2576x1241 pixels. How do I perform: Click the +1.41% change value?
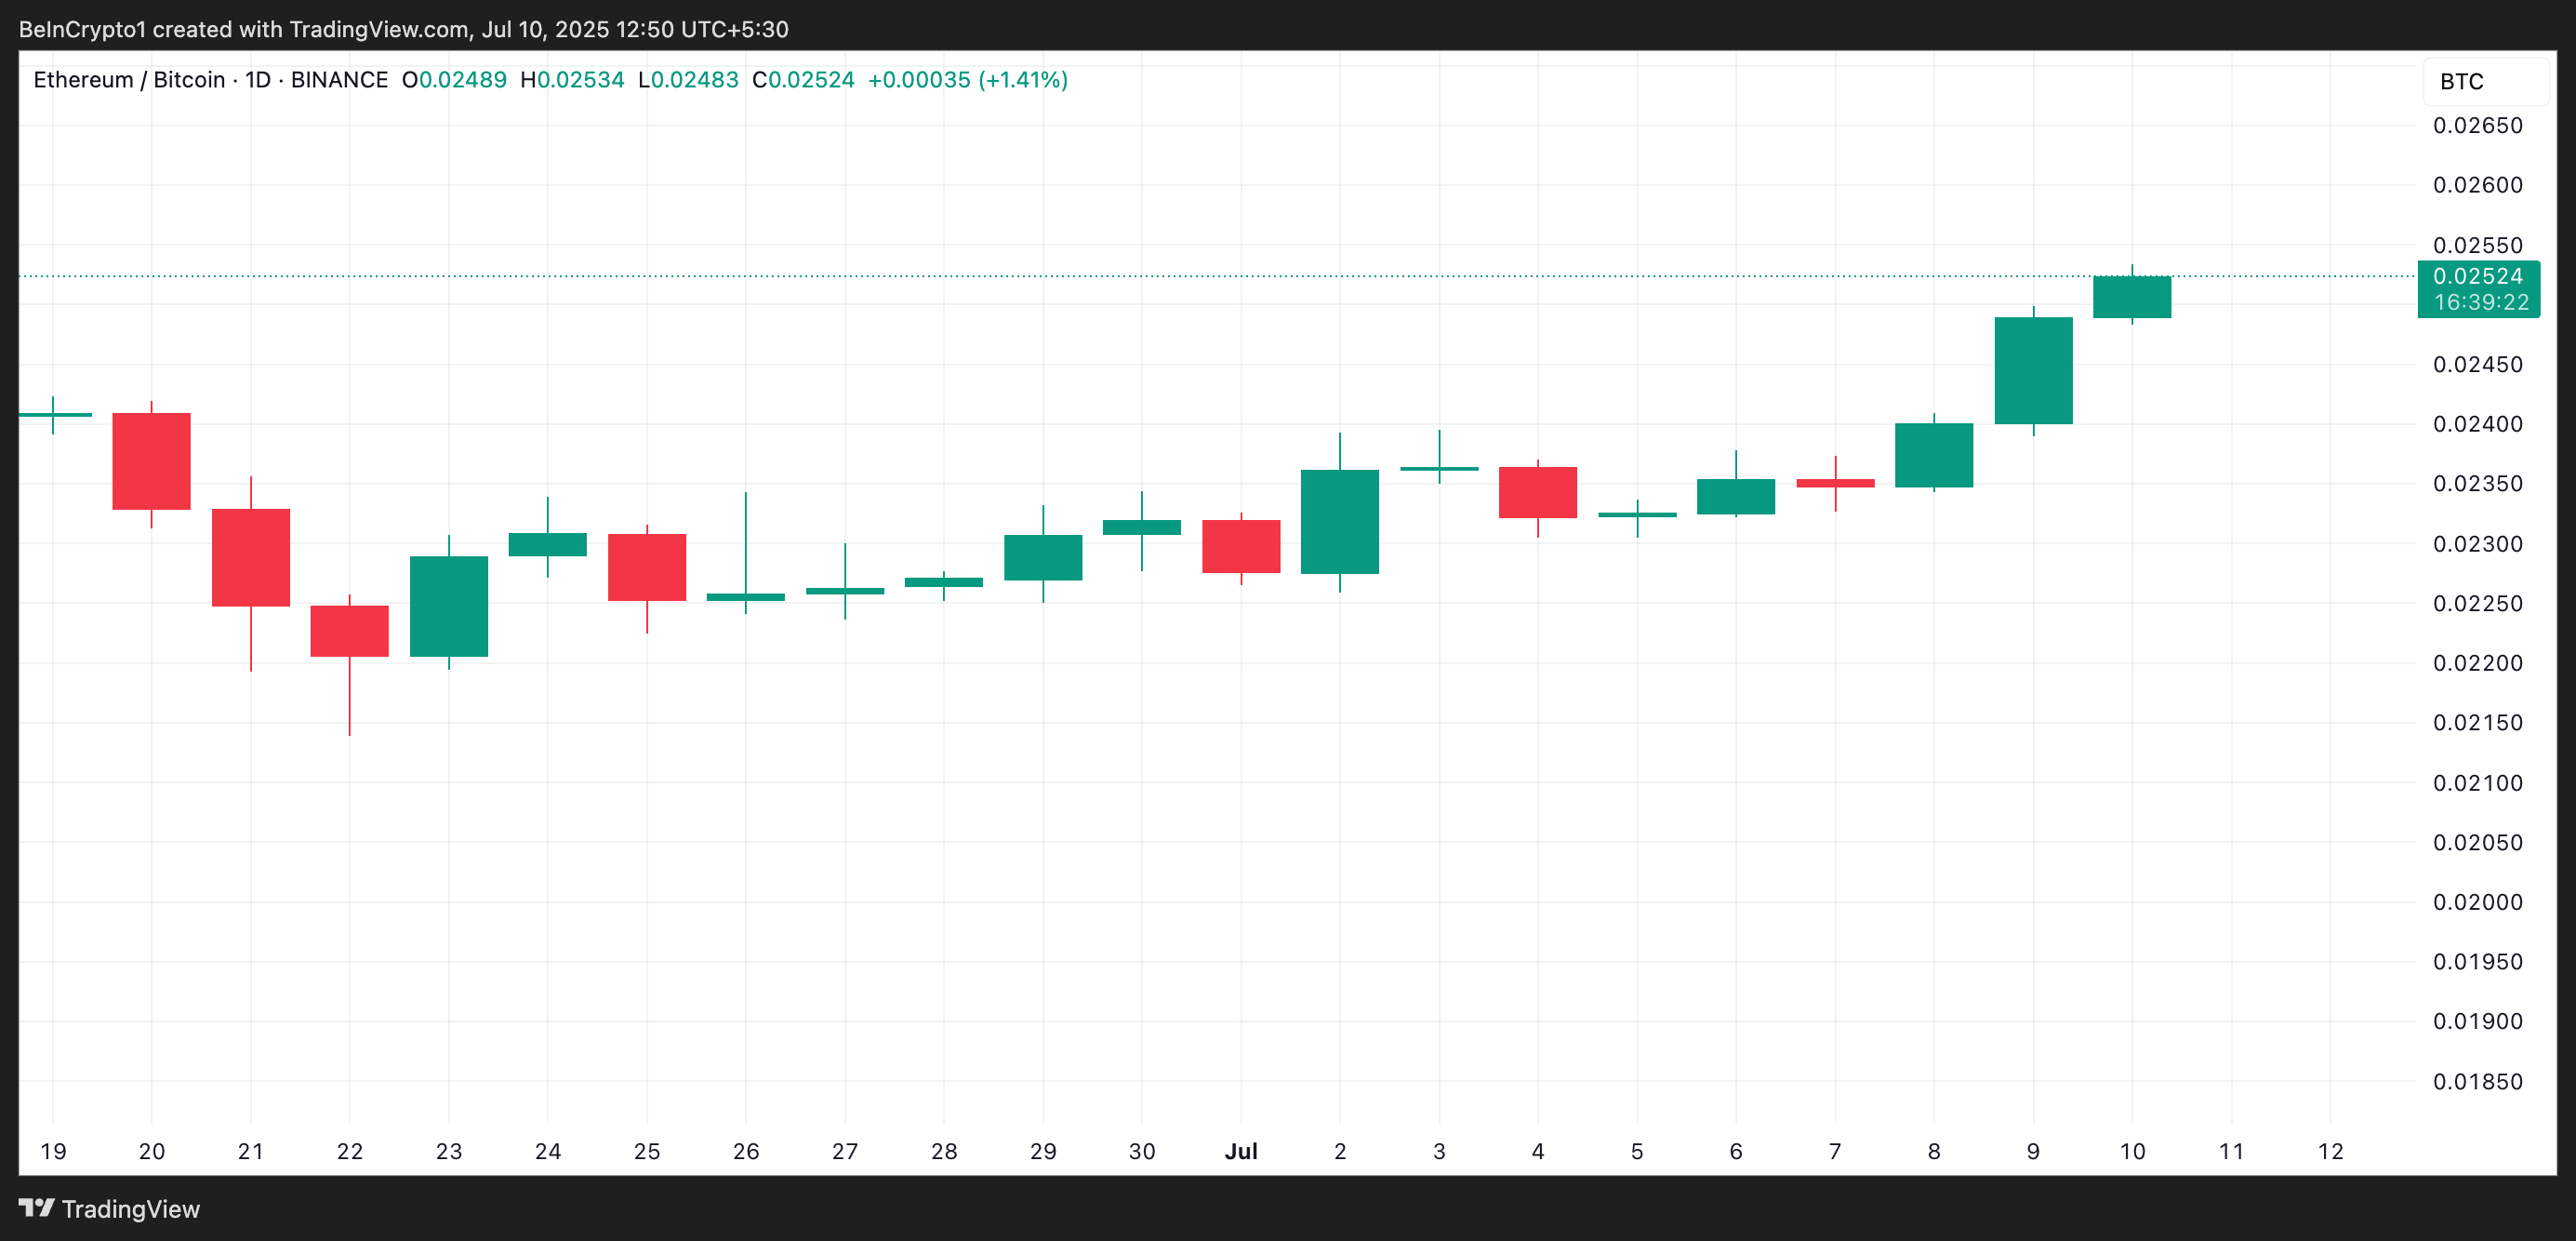pyautogui.click(x=1022, y=80)
